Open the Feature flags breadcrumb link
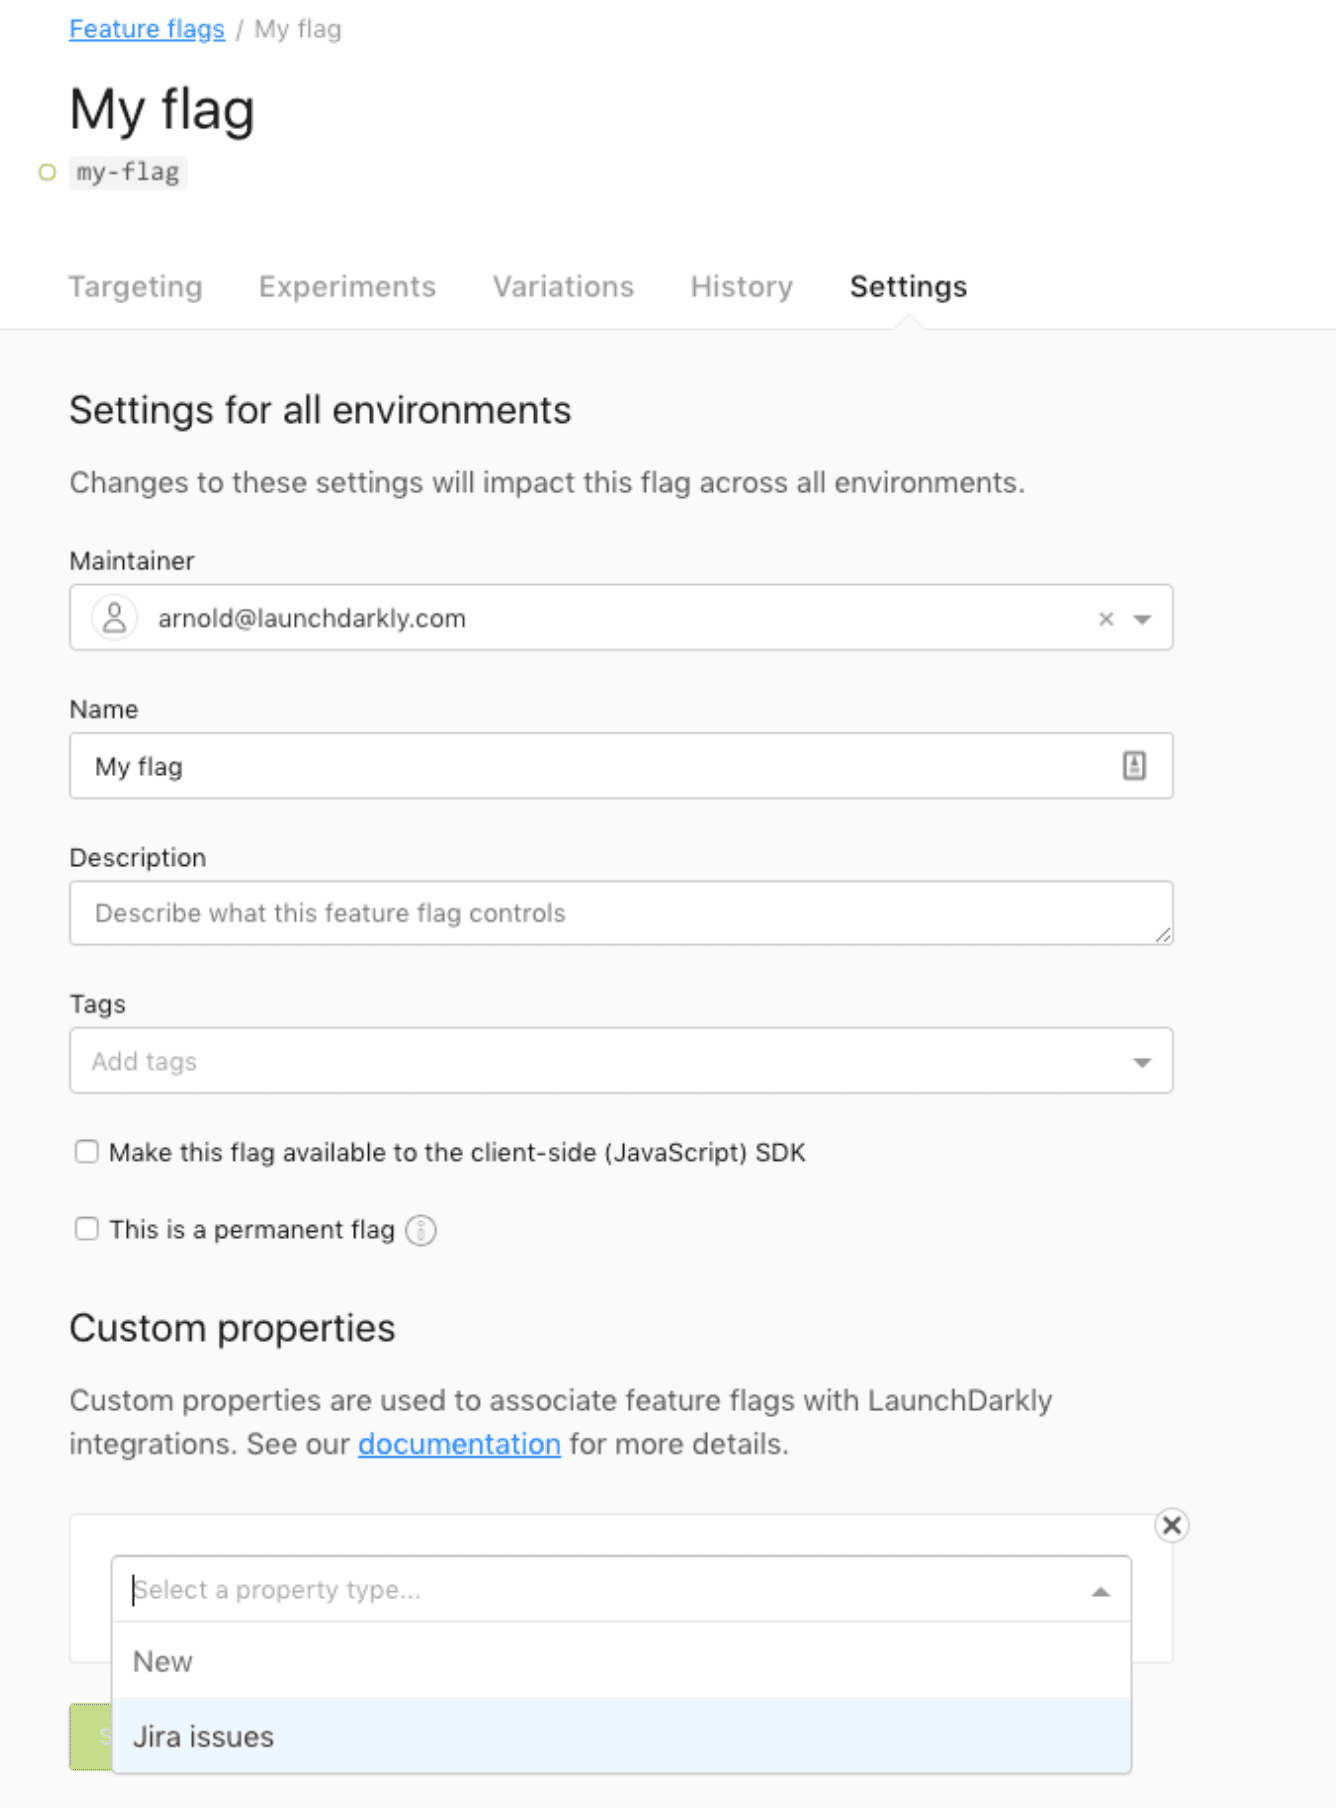The height and width of the screenshot is (1808, 1336). pyautogui.click(x=147, y=29)
